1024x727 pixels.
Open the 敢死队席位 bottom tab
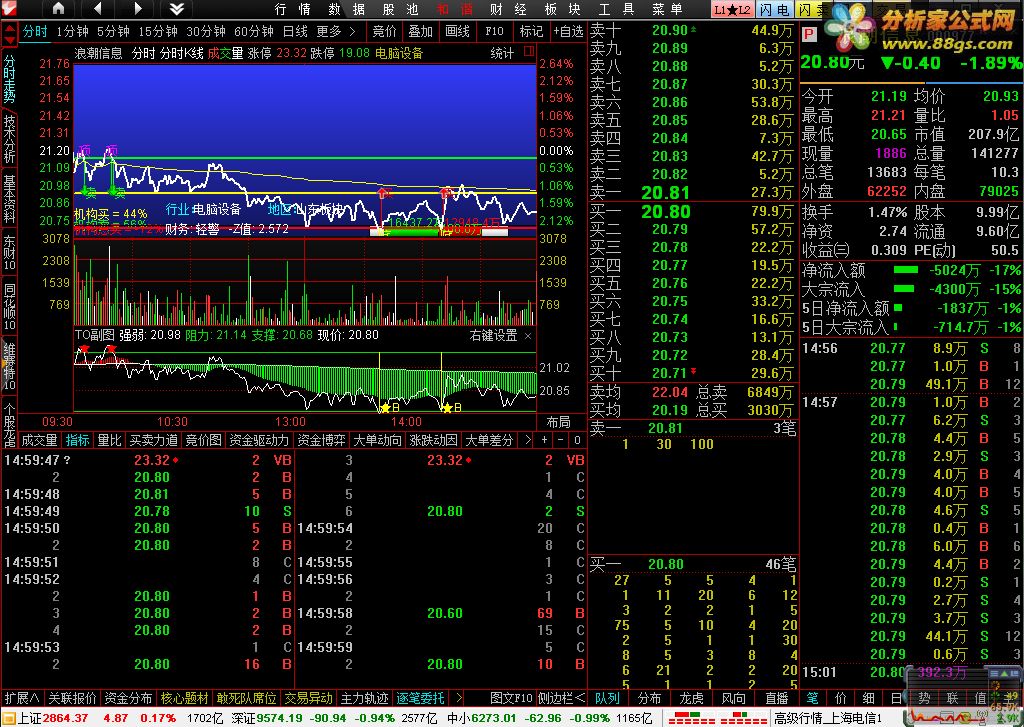pos(246,698)
